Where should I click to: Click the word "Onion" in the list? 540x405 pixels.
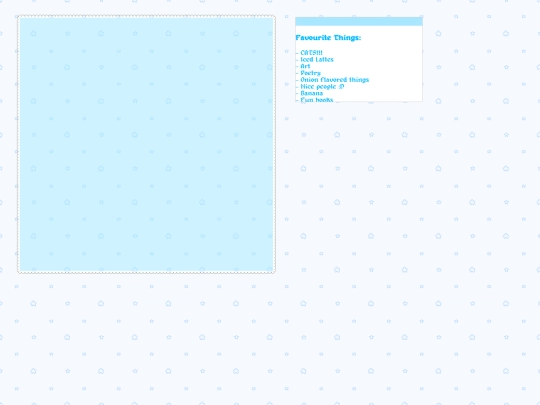[x=309, y=80]
